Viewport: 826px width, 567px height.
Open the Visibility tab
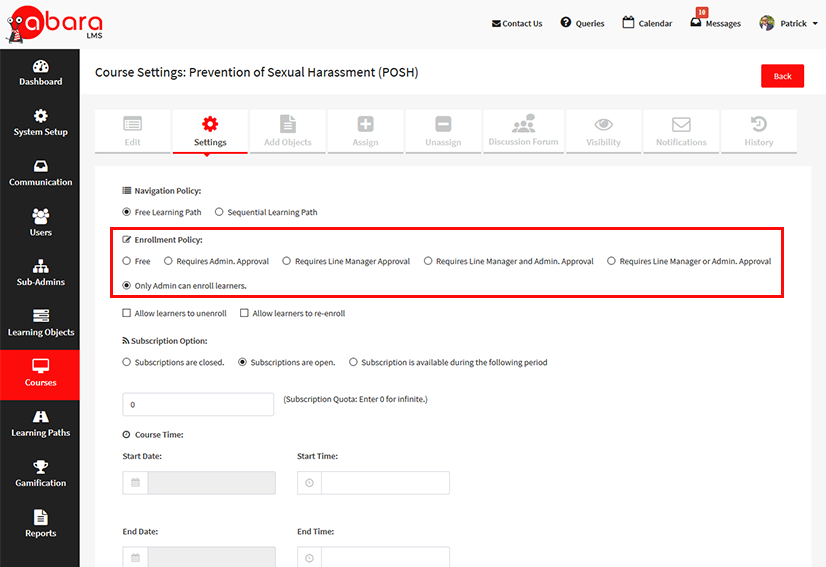(604, 131)
